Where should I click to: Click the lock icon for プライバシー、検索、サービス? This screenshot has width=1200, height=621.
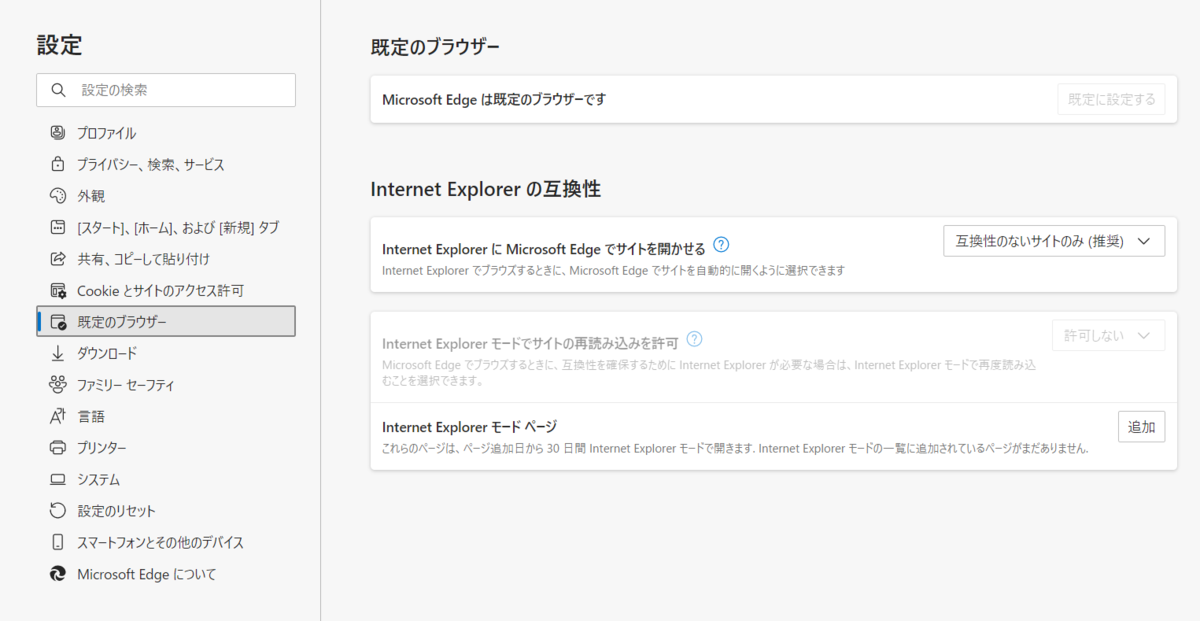[57, 164]
